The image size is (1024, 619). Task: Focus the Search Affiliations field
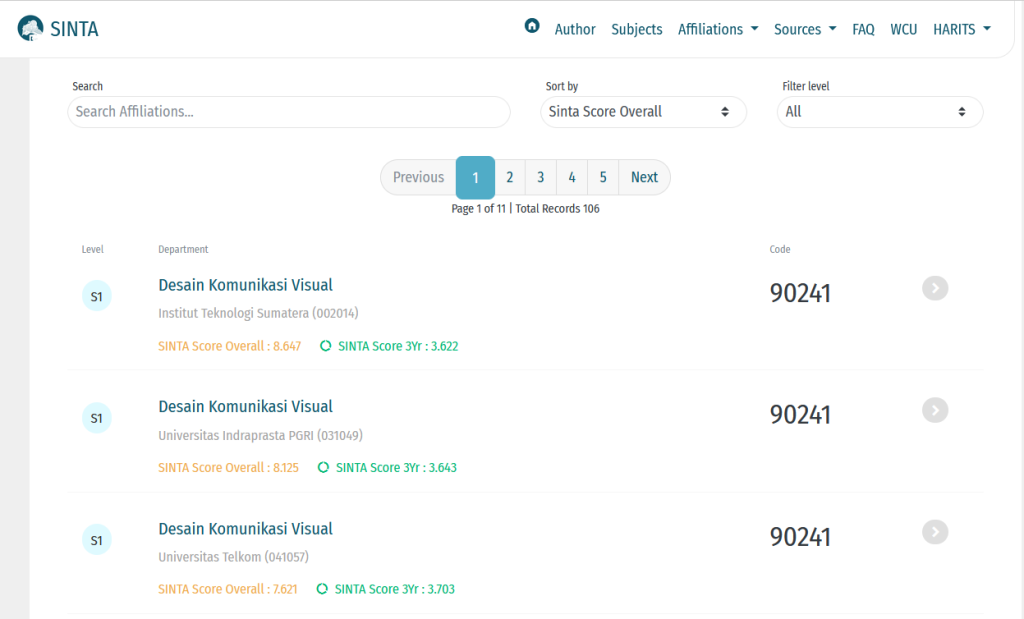point(289,112)
